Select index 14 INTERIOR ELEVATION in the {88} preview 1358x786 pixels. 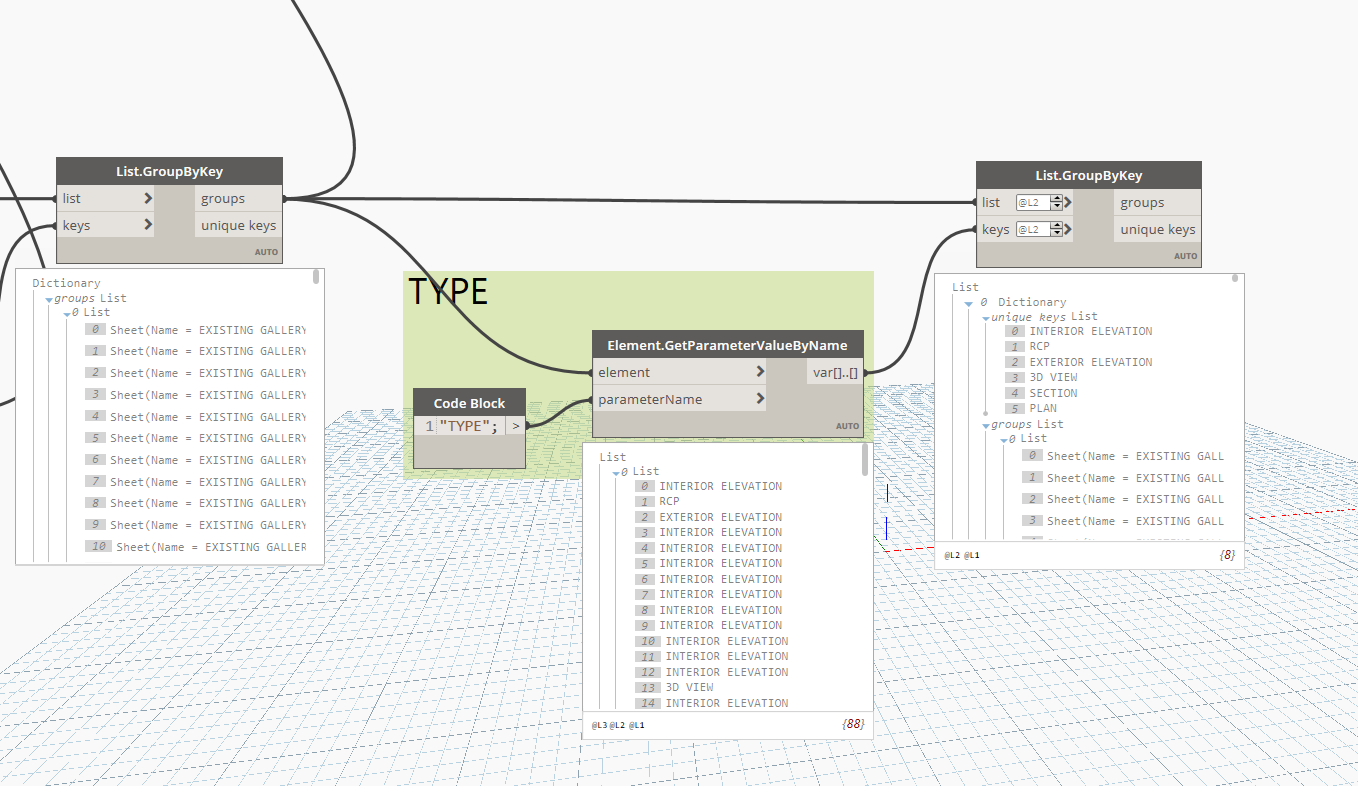pos(711,703)
